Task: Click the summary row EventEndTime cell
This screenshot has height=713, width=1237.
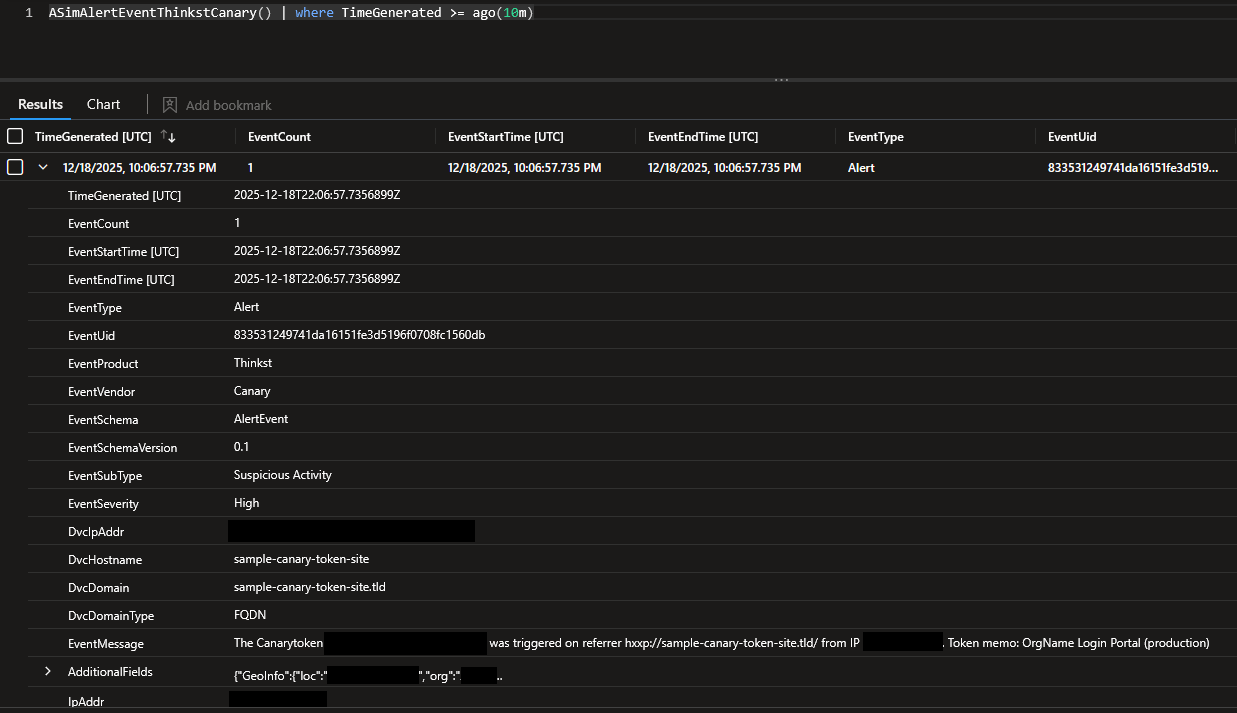Action: point(725,167)
